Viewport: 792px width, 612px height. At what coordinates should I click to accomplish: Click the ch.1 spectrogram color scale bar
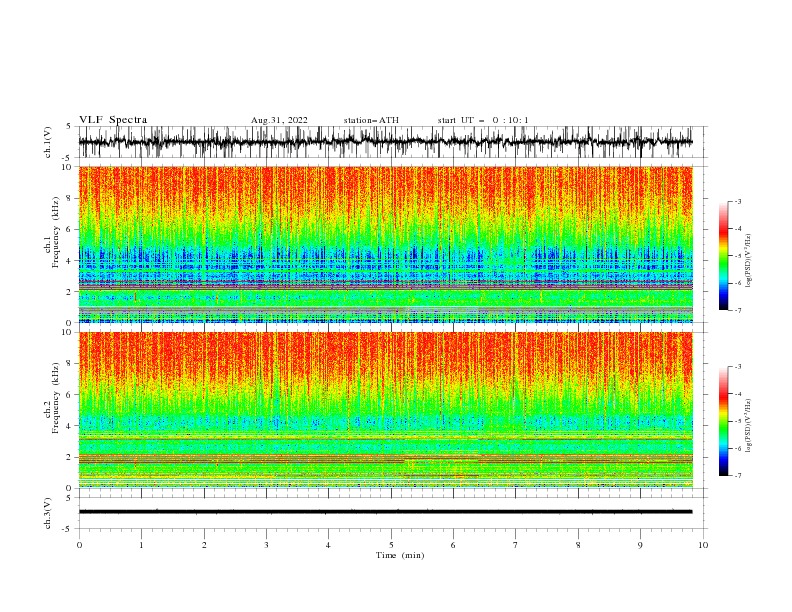(723, 256)
